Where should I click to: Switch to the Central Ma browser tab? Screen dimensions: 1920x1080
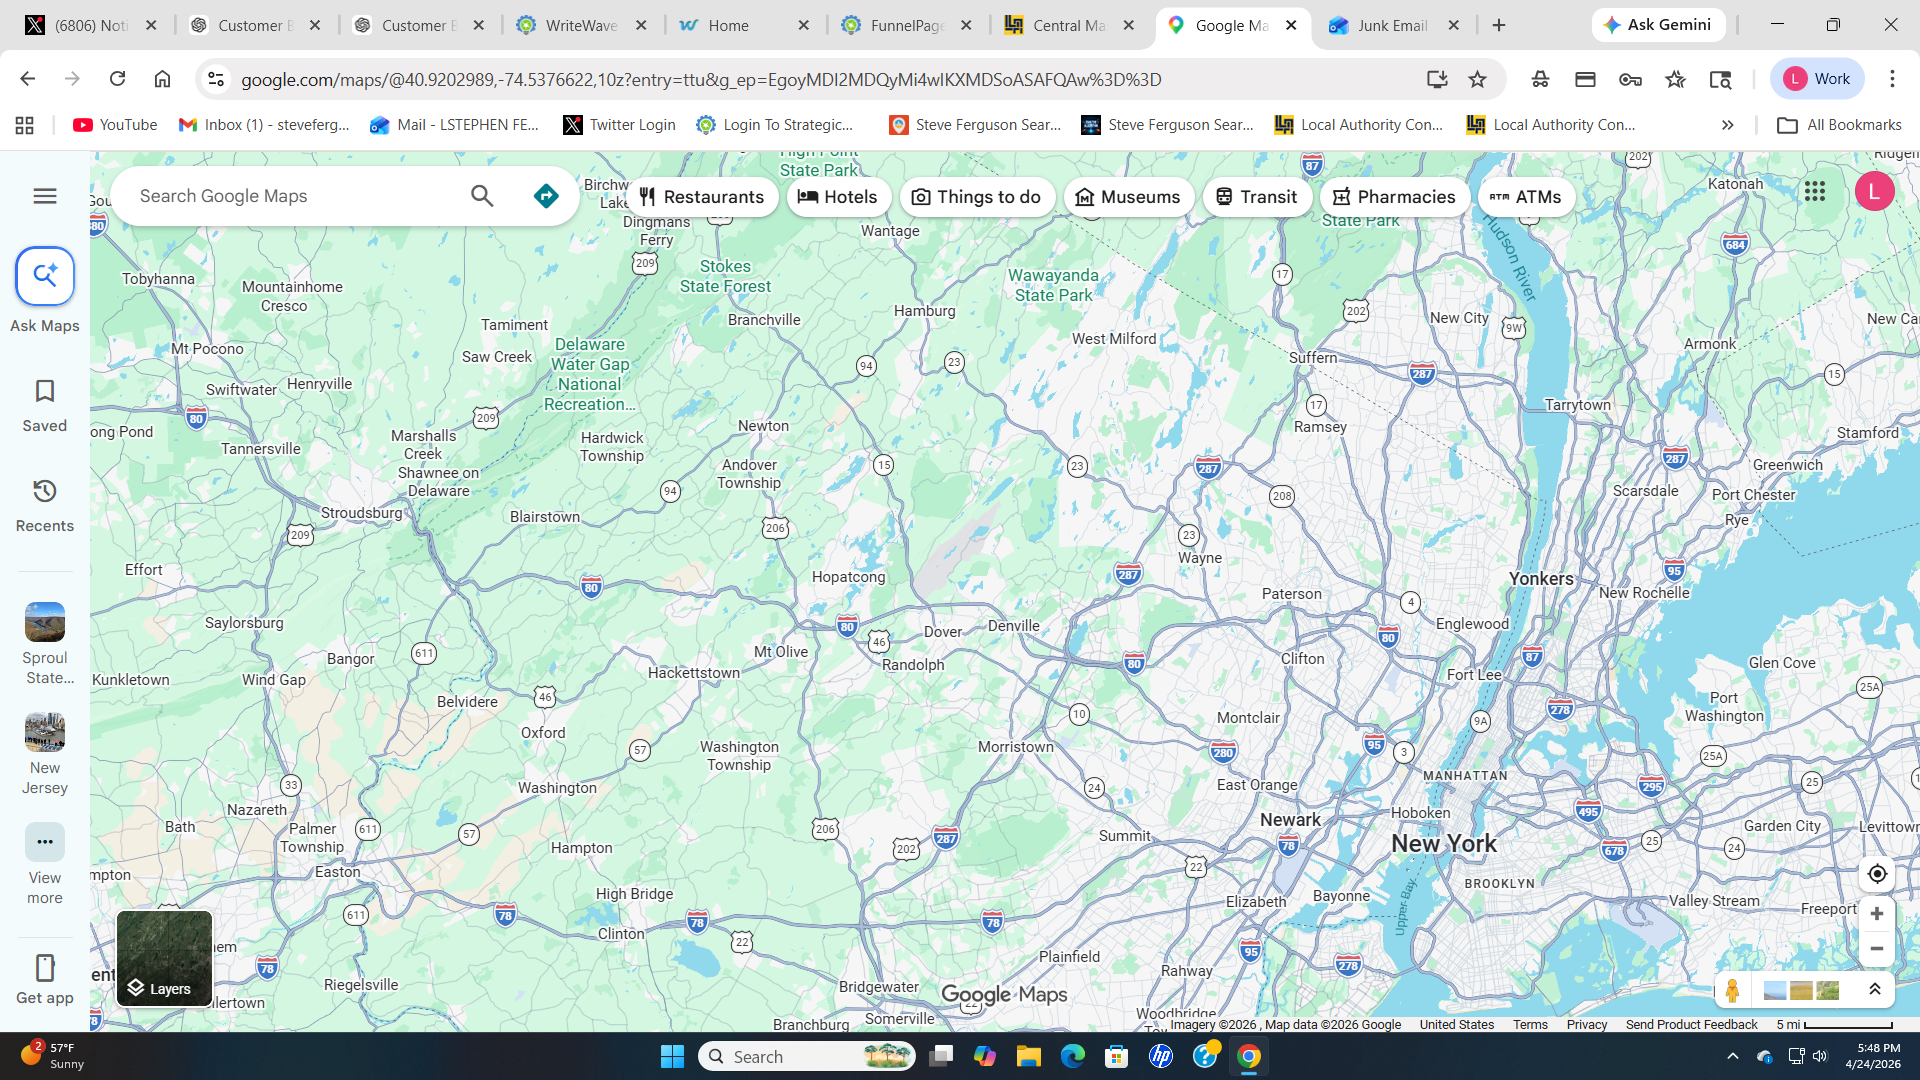(x=1068, y=25)
